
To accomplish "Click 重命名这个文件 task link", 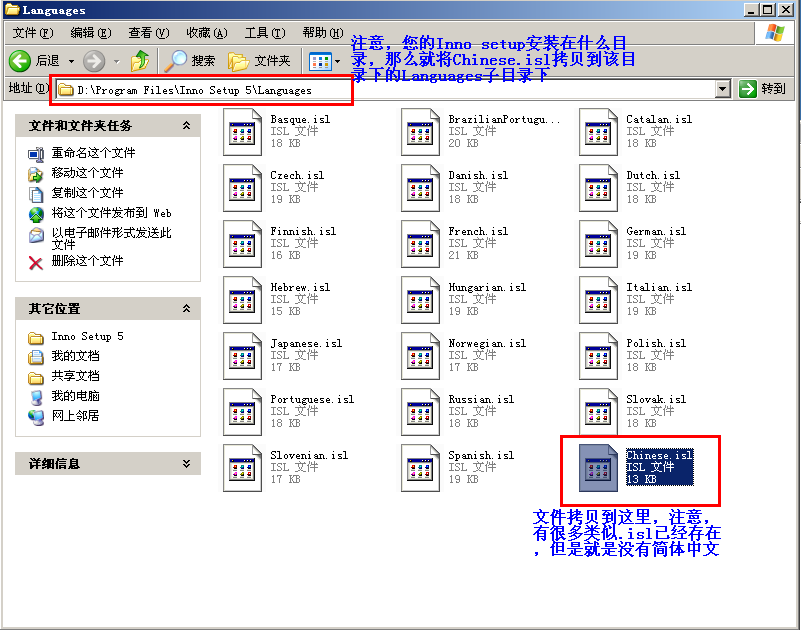I will click(x=93, y=153).
